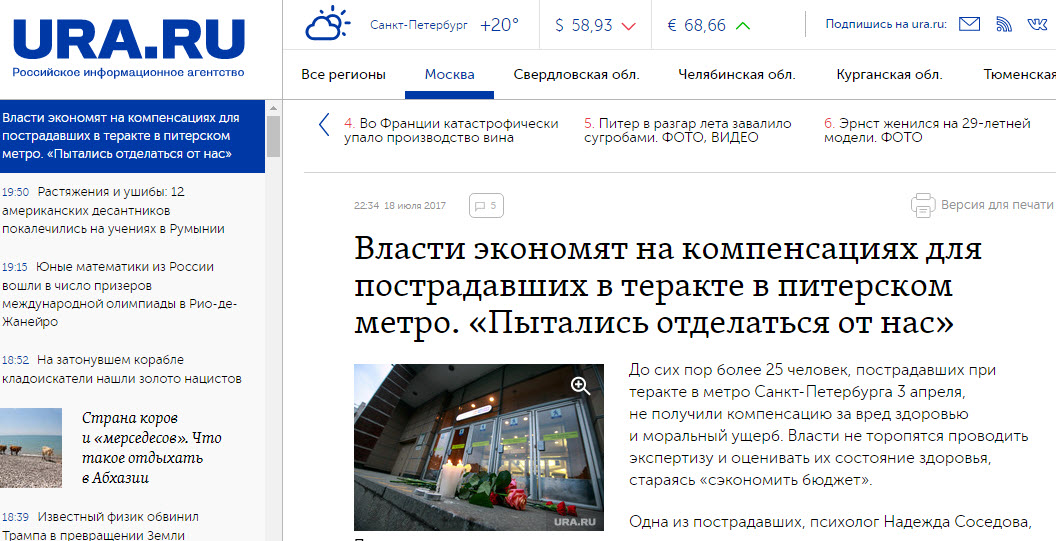Open the comments bubble showing 5

485,206
